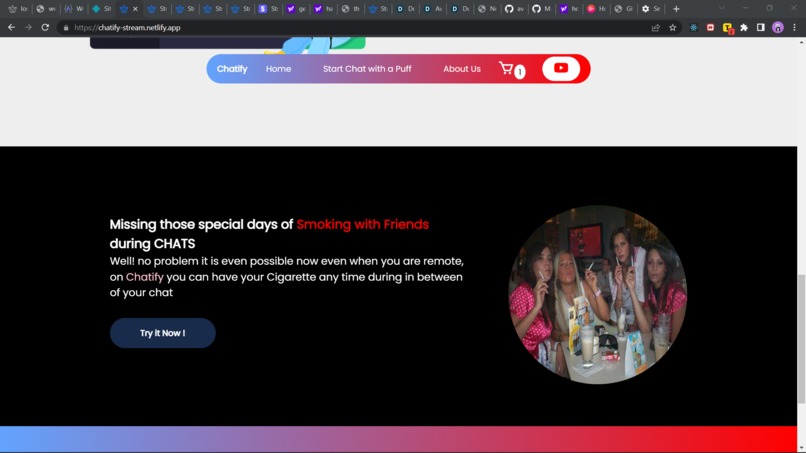Open the Extensions puzzle menu

coord(744,28)
